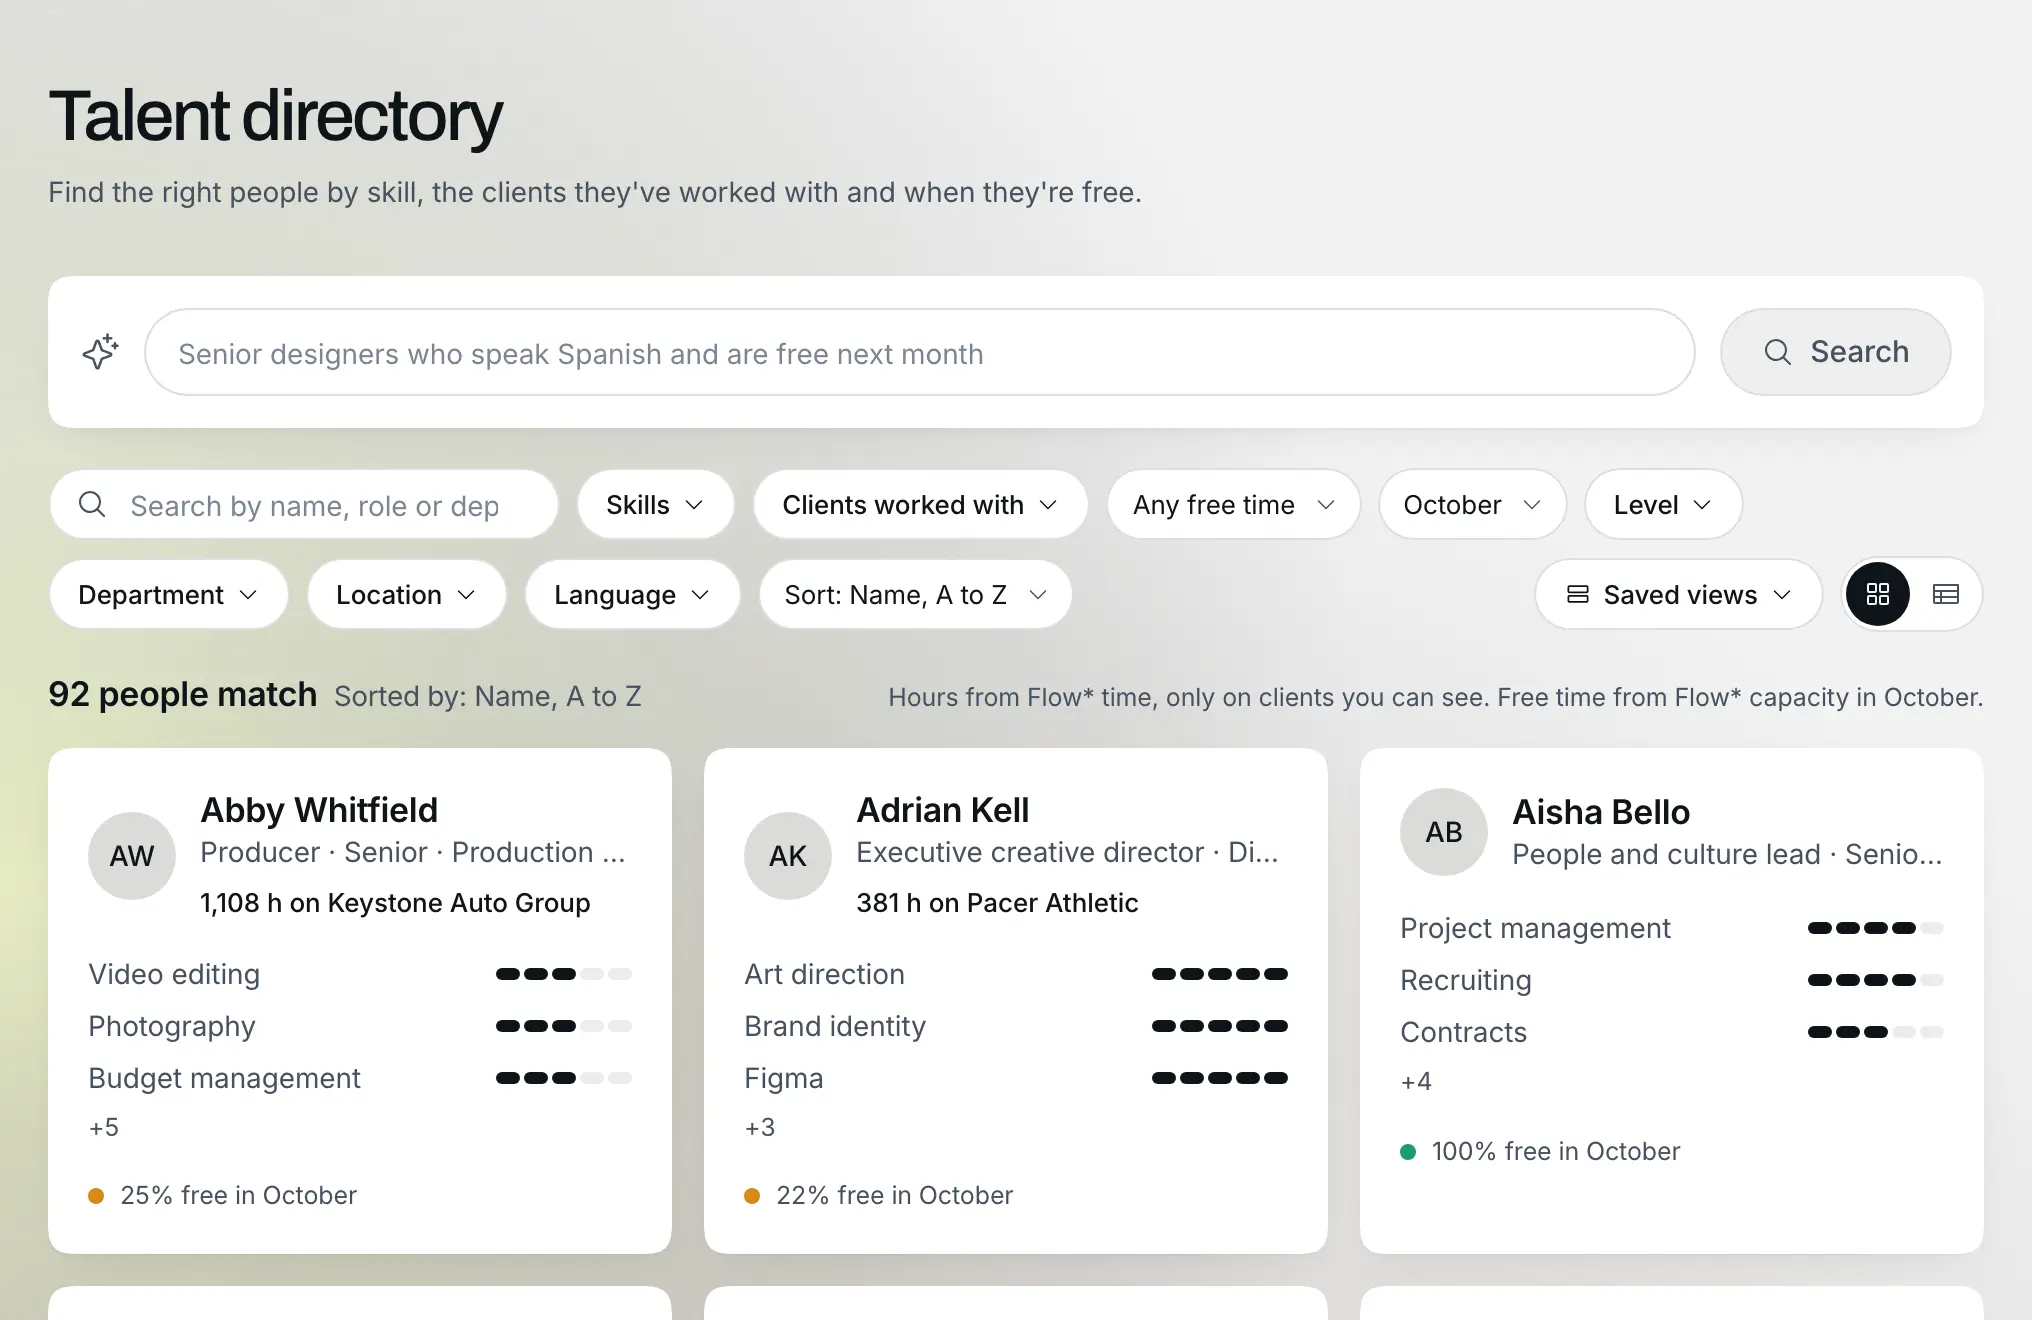Click the AI sparkle icon beside search
This screenshot has width=2032, height=1320.
(100, 352)
